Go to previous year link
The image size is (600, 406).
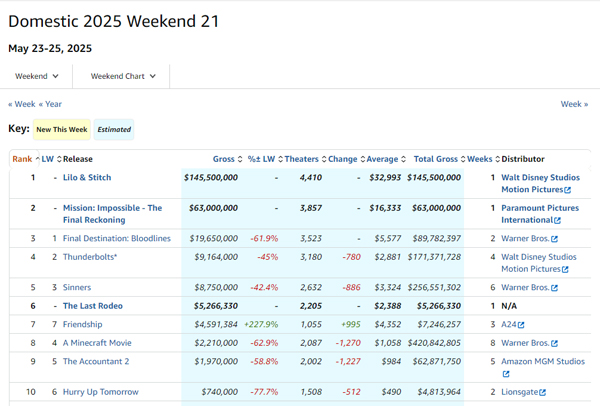click(x=50, y=104)
